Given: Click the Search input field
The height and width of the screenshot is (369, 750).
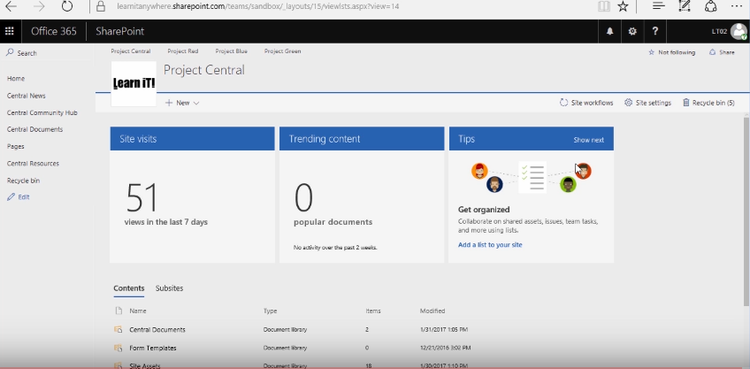Looking at the screenshot, I should point(48,53).
